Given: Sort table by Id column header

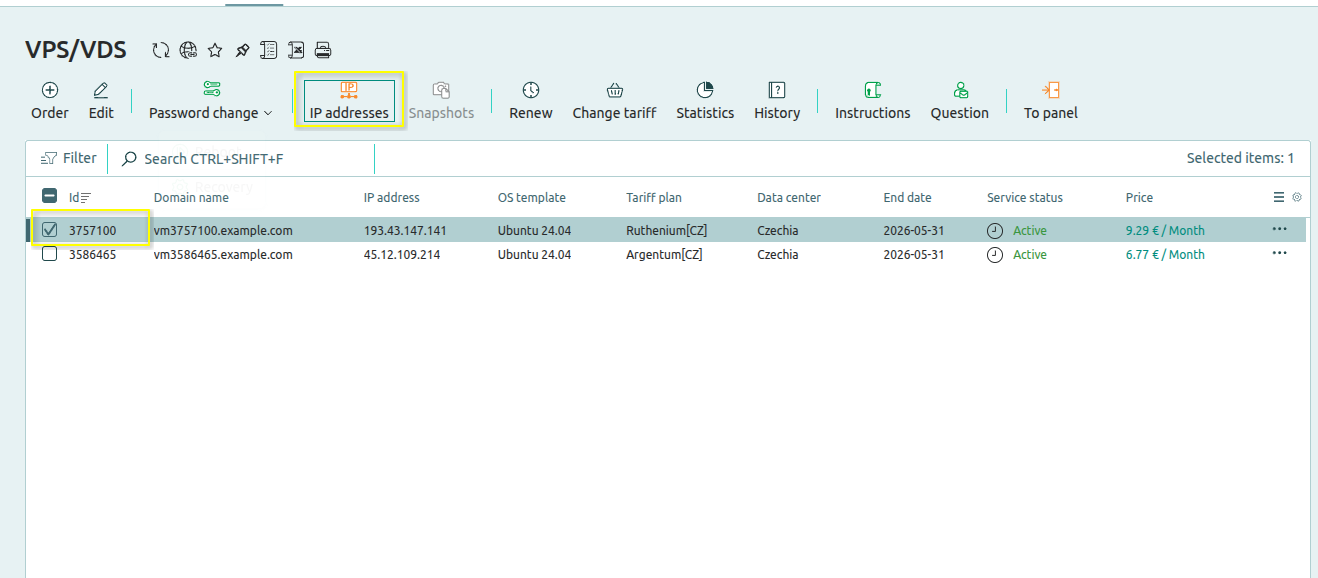Looking at the screenshot, I should [x=74, y=198].
